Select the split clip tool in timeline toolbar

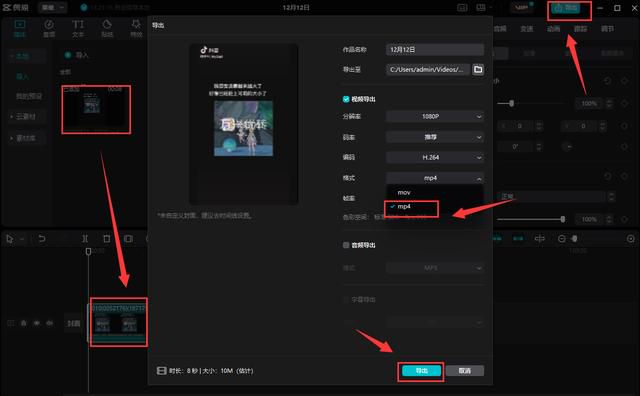[85, 239]
